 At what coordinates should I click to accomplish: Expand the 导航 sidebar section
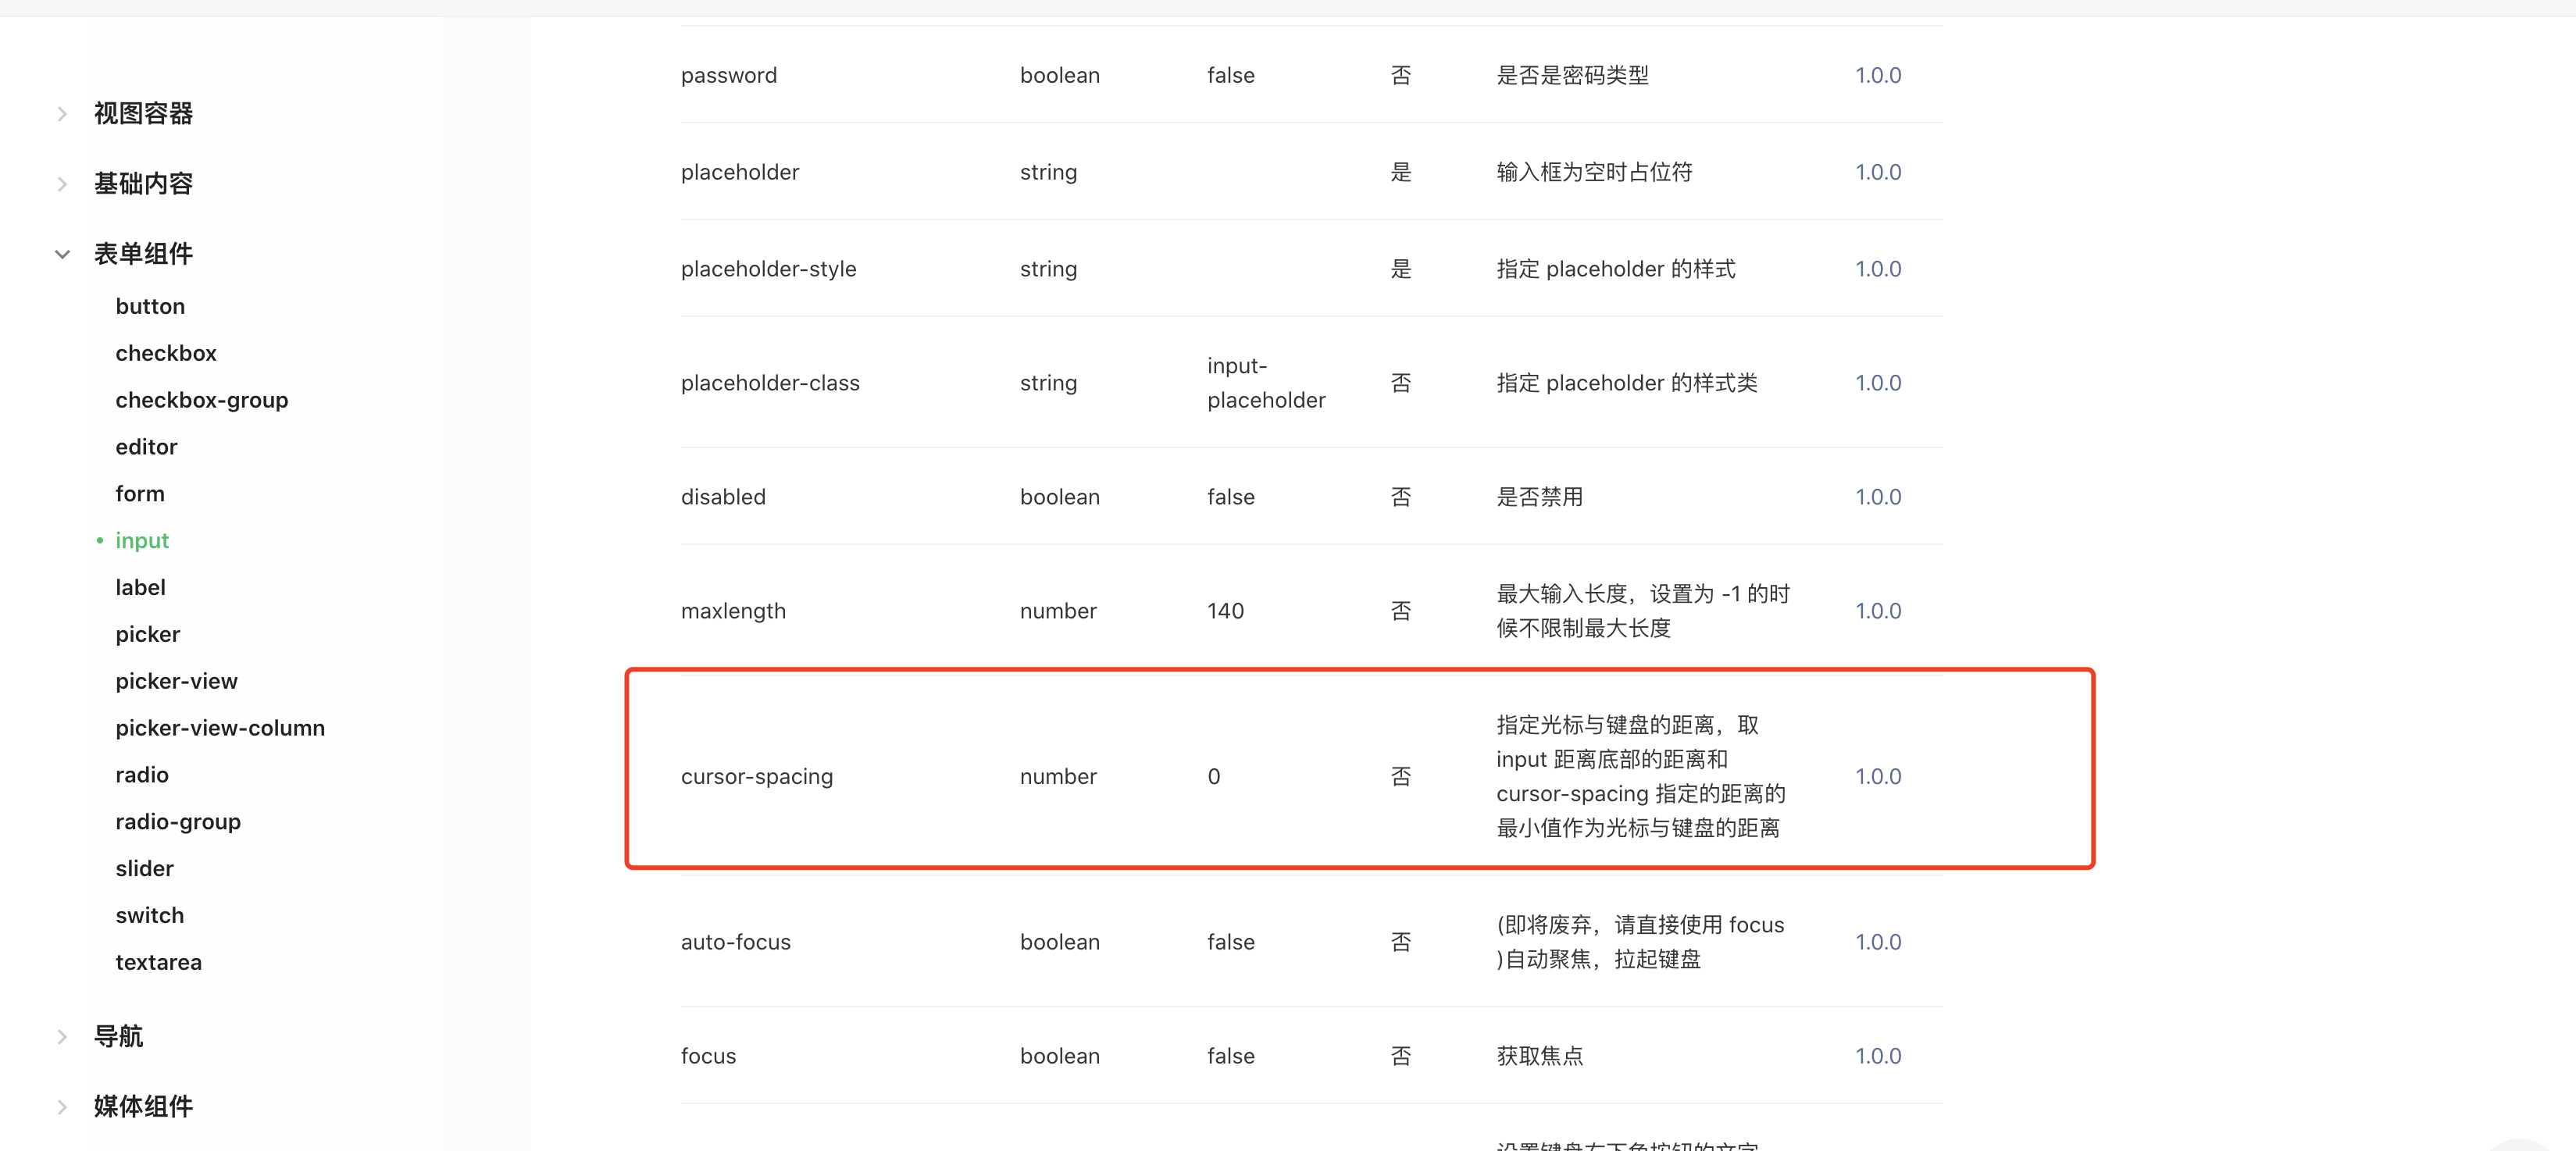(x=118, y=1036)
